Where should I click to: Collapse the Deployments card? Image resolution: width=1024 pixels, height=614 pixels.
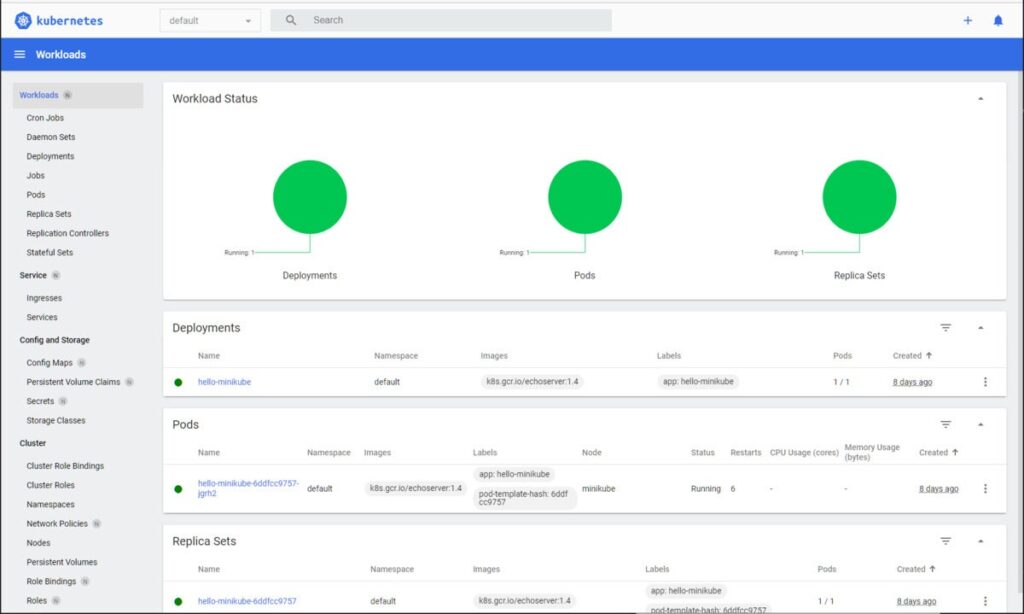pyautogui.click(x=980, y=327)
